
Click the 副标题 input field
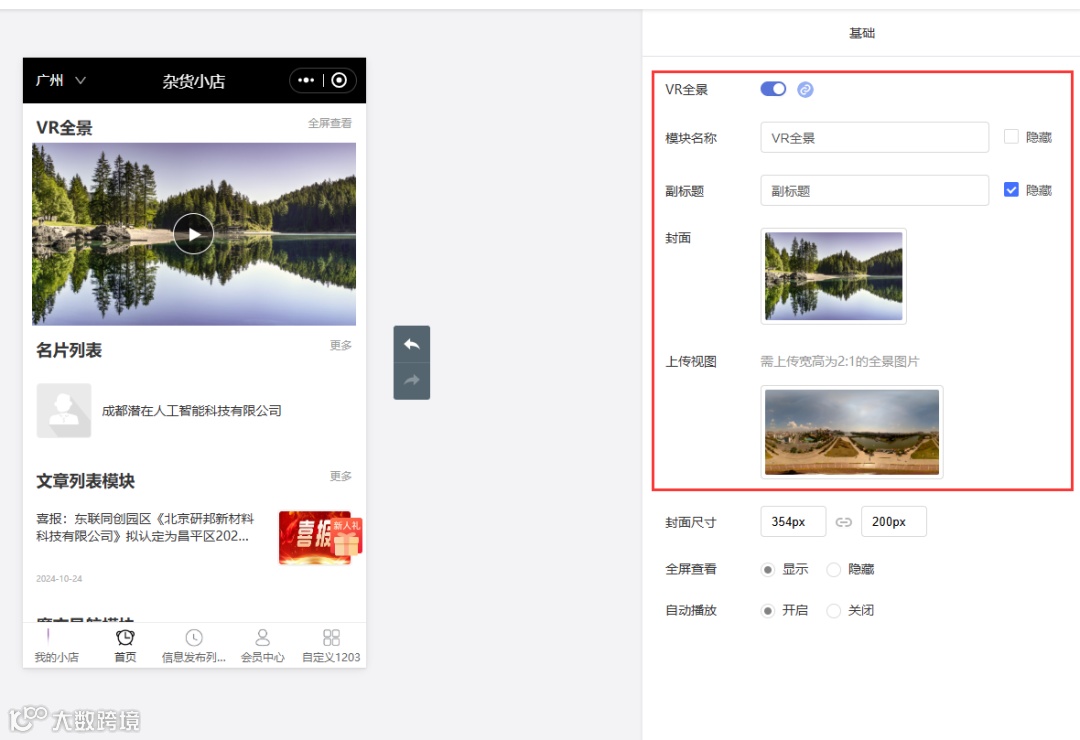click(x=874, y=191)
